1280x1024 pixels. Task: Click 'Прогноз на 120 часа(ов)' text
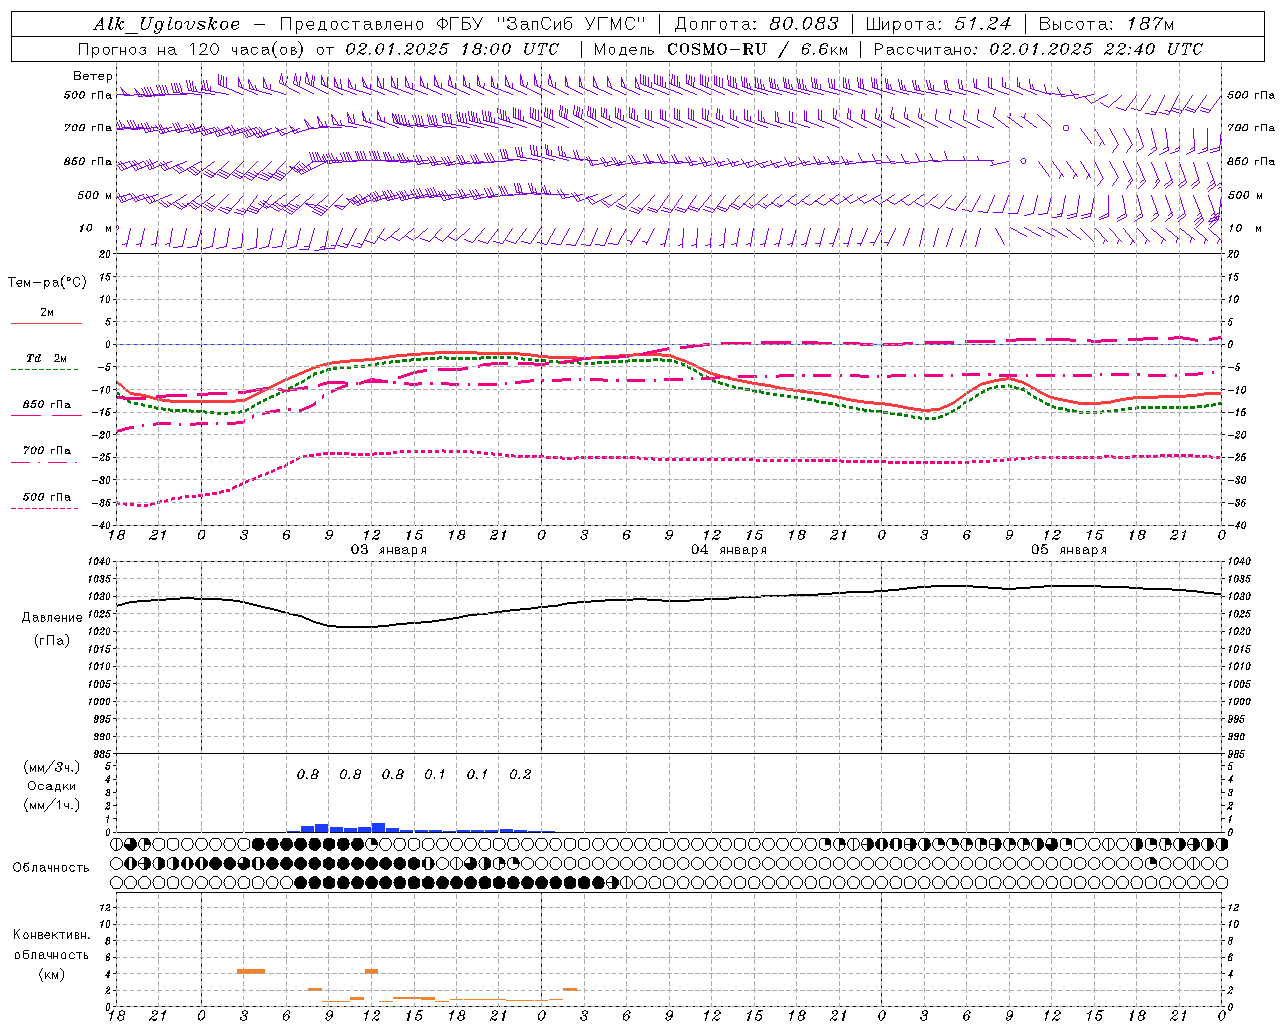tap(192, 49)
